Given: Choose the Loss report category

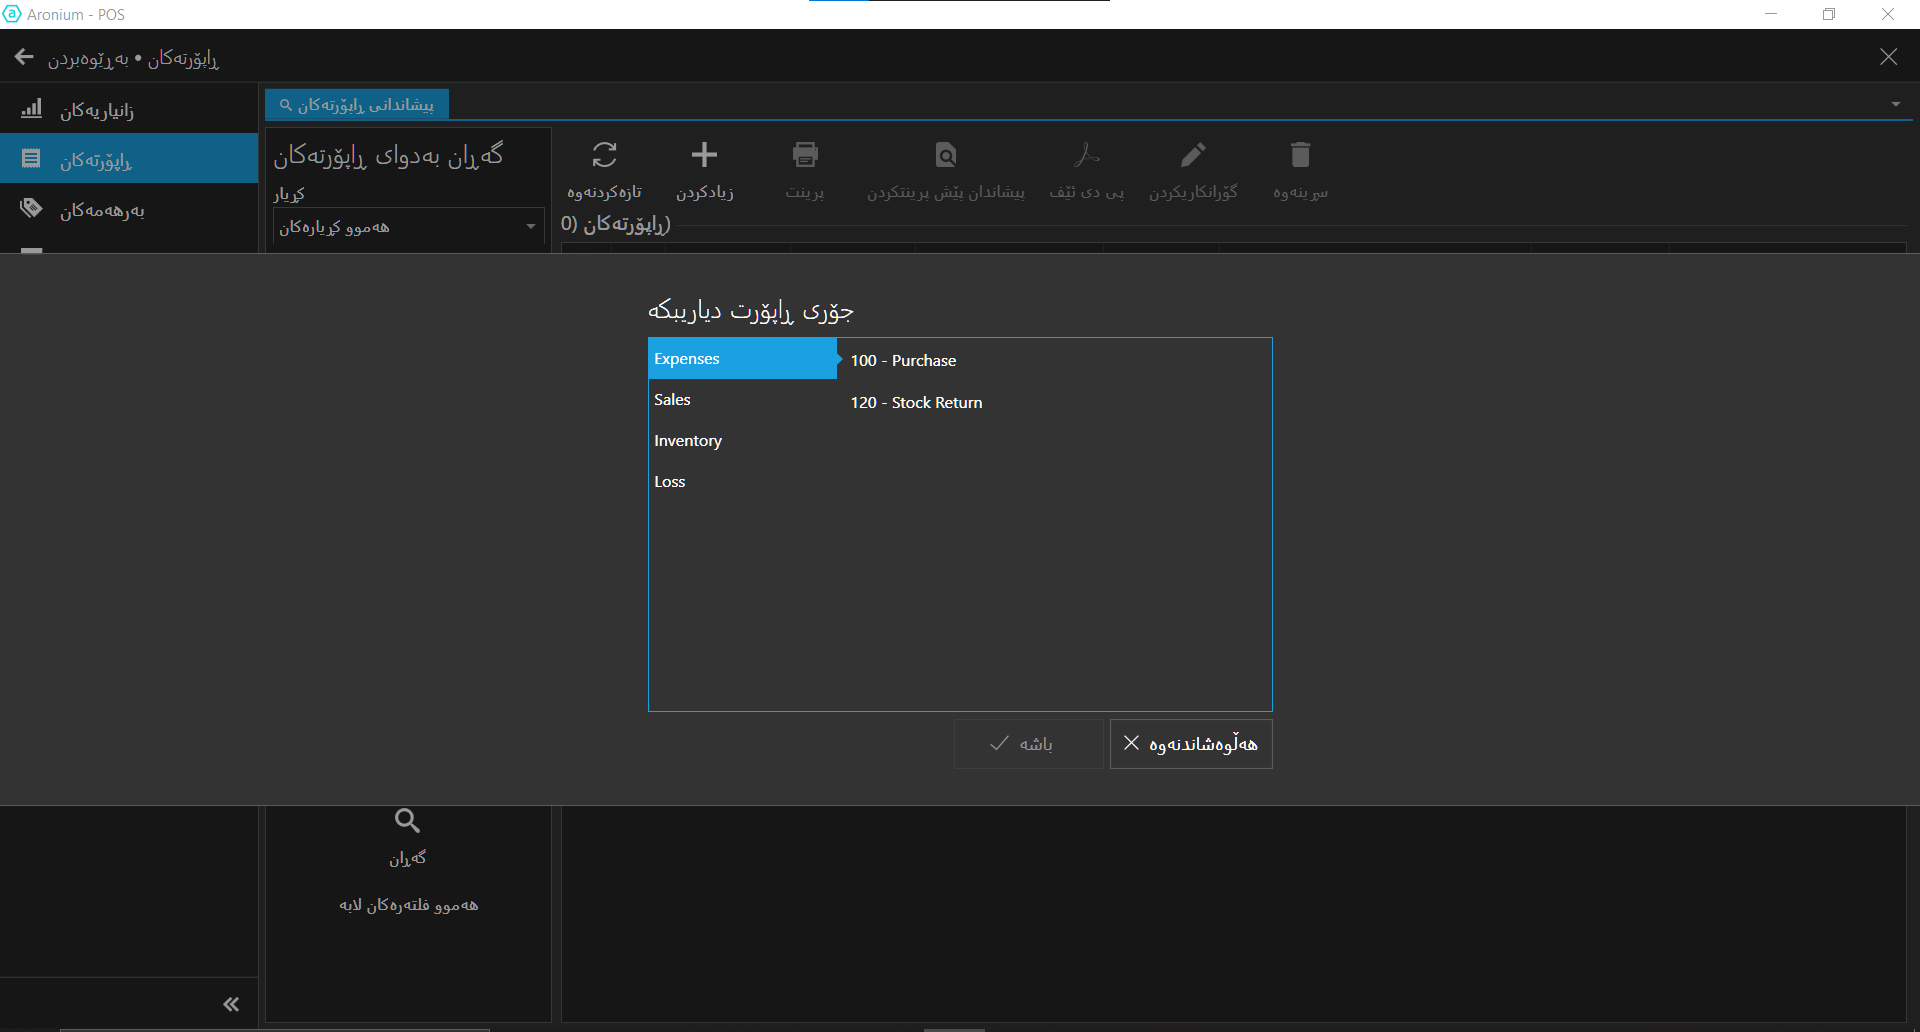Looking at the screenshot, I should click(x=670, y=482).
